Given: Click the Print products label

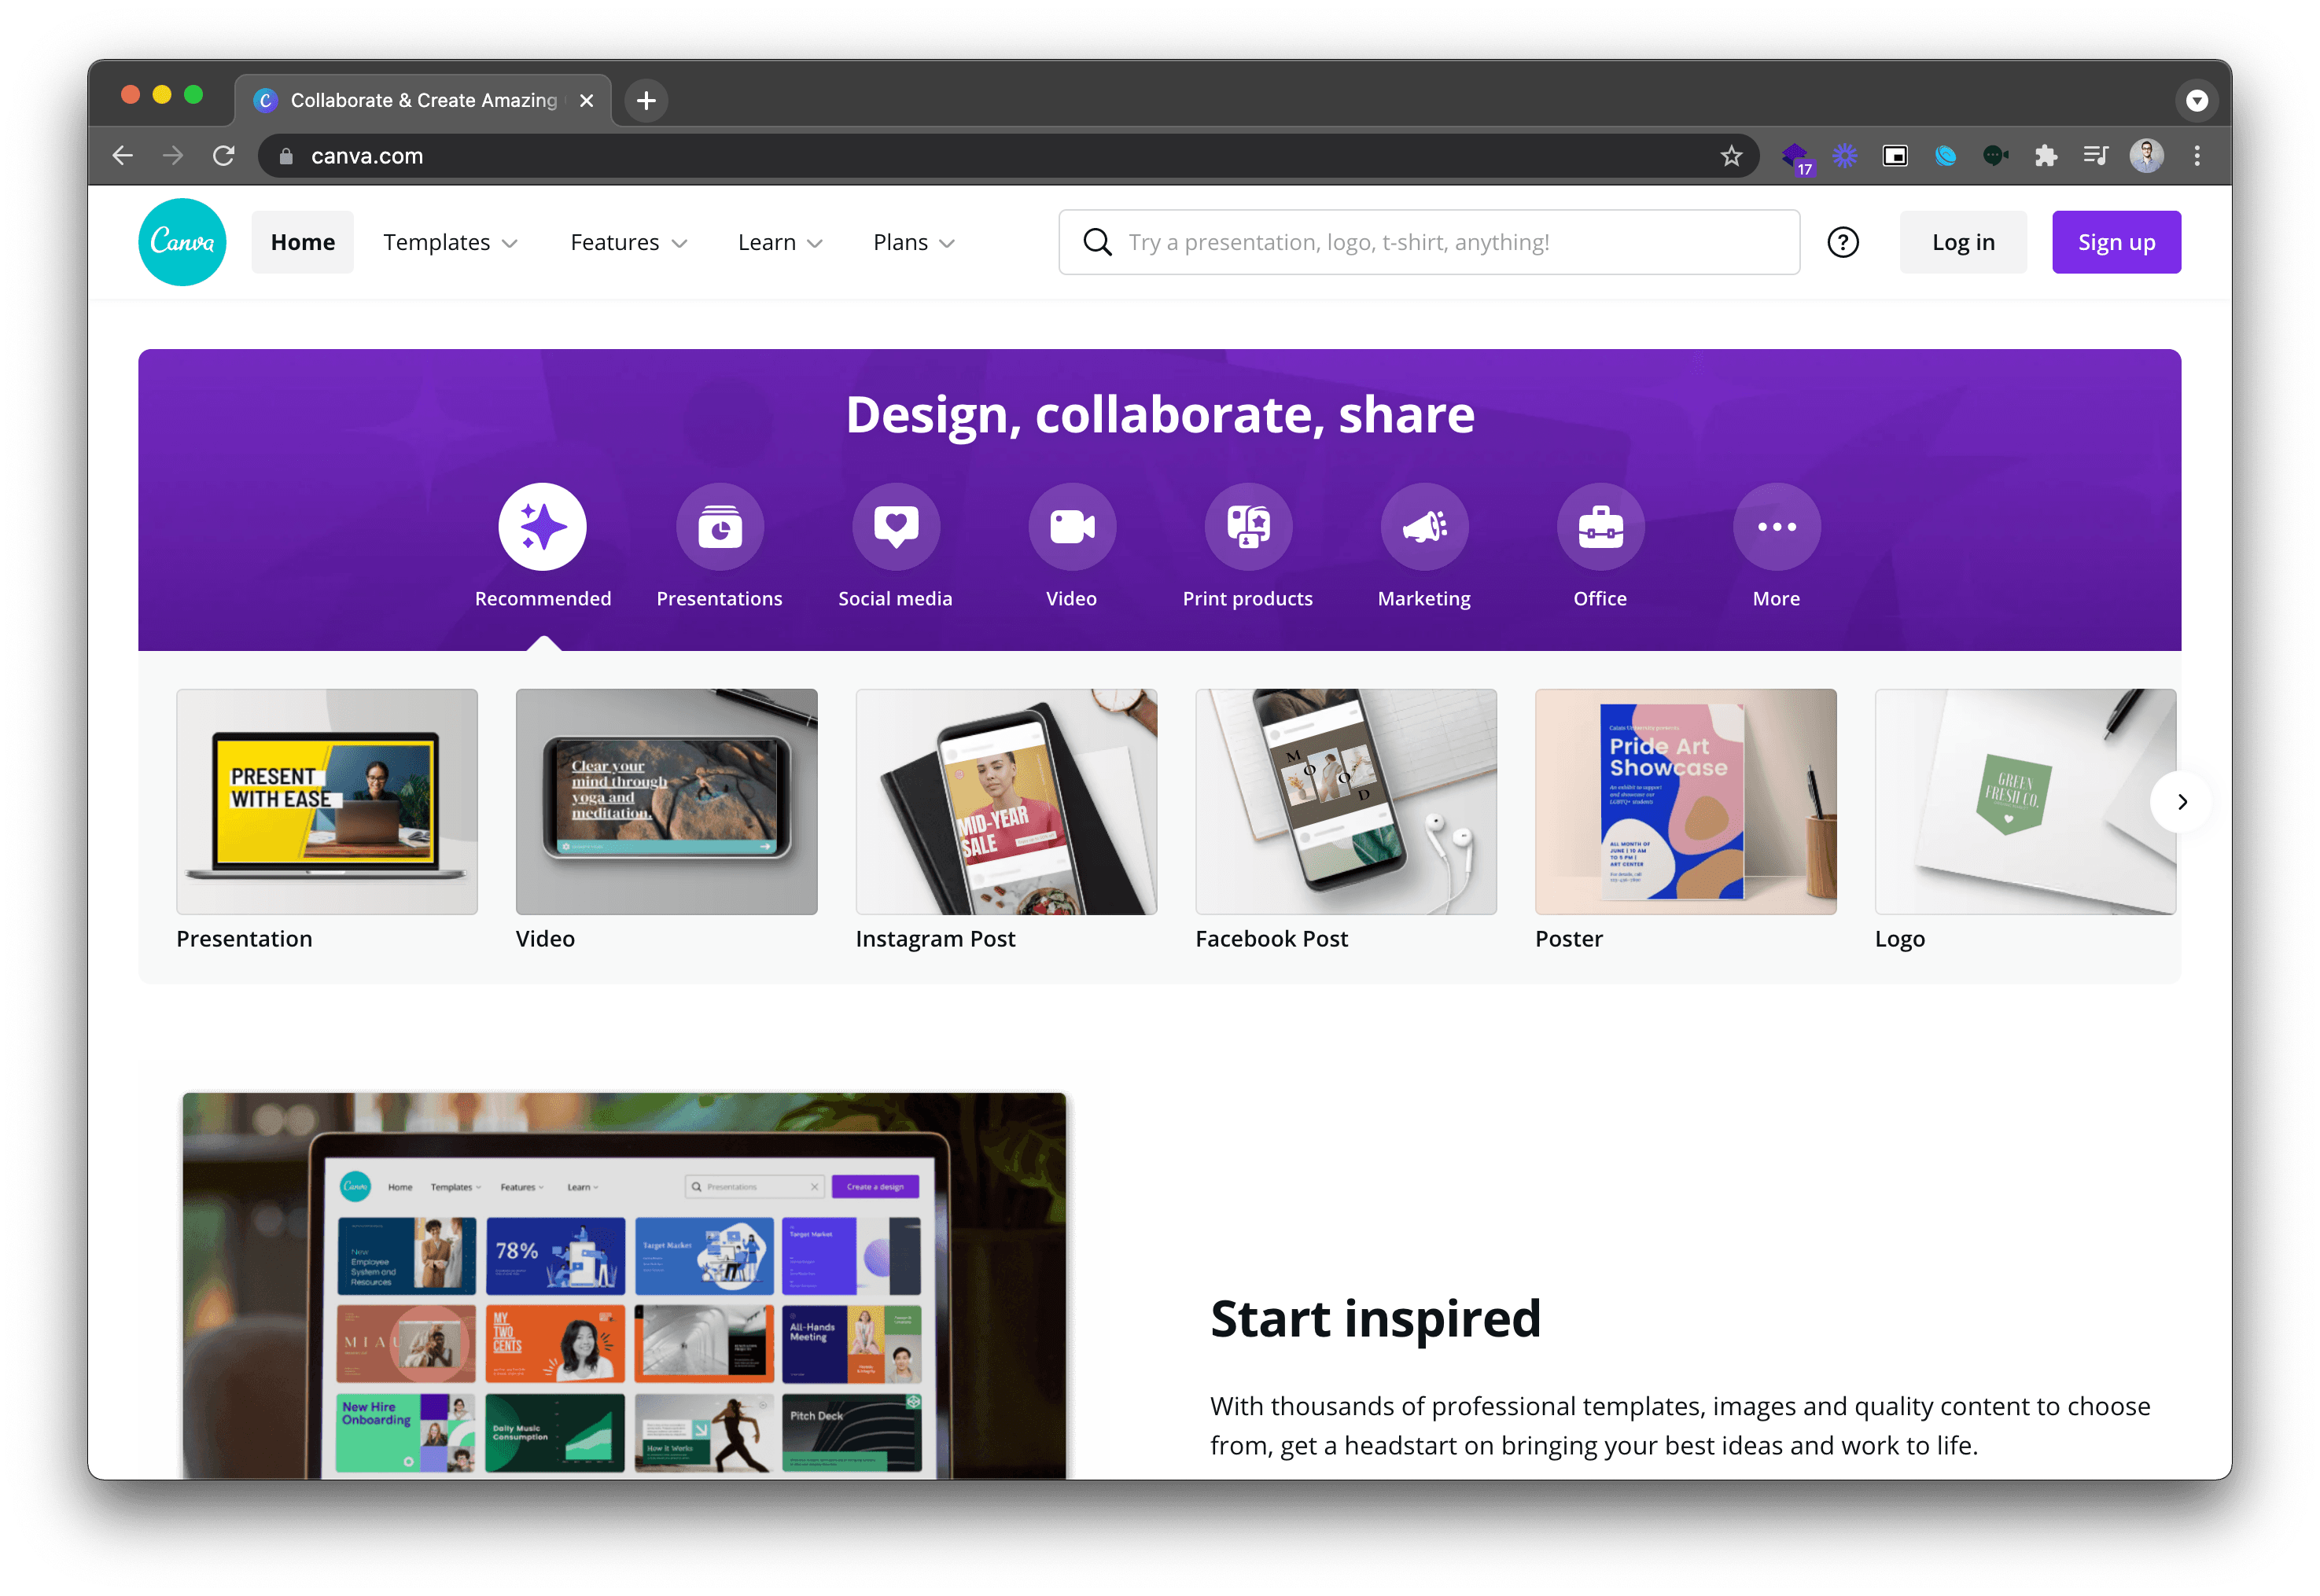Looking at the screenshot, I should pyautogui.click(x=1247, y=598).
